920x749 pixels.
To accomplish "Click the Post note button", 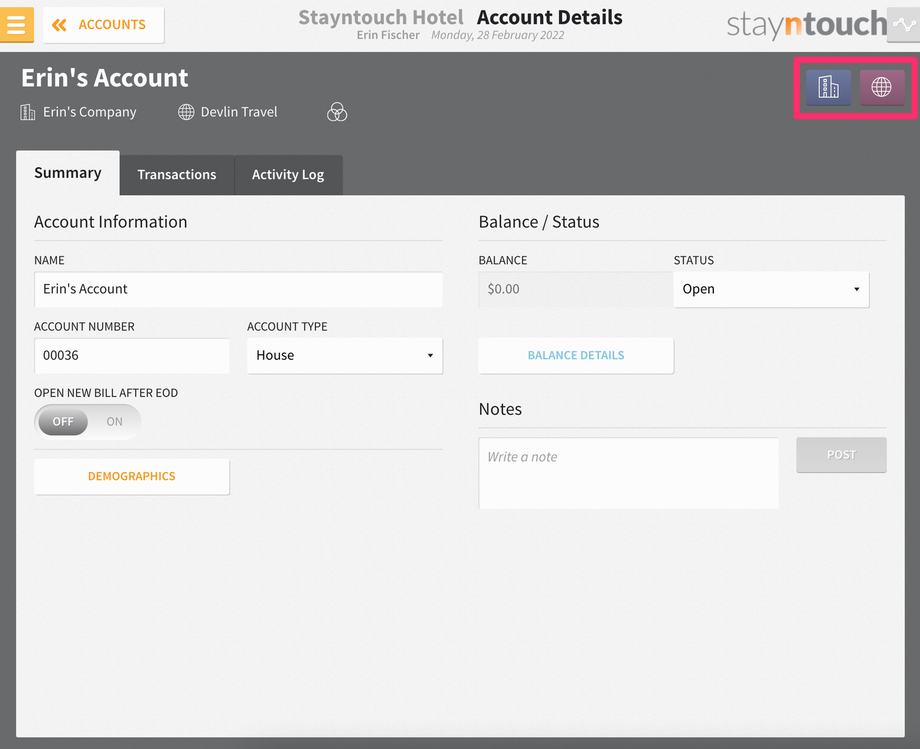I will (841, 455).
